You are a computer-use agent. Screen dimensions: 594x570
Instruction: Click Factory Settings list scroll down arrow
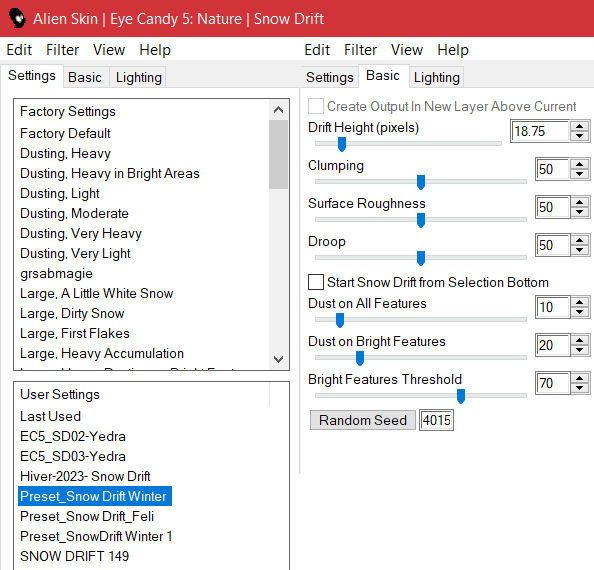278,359
